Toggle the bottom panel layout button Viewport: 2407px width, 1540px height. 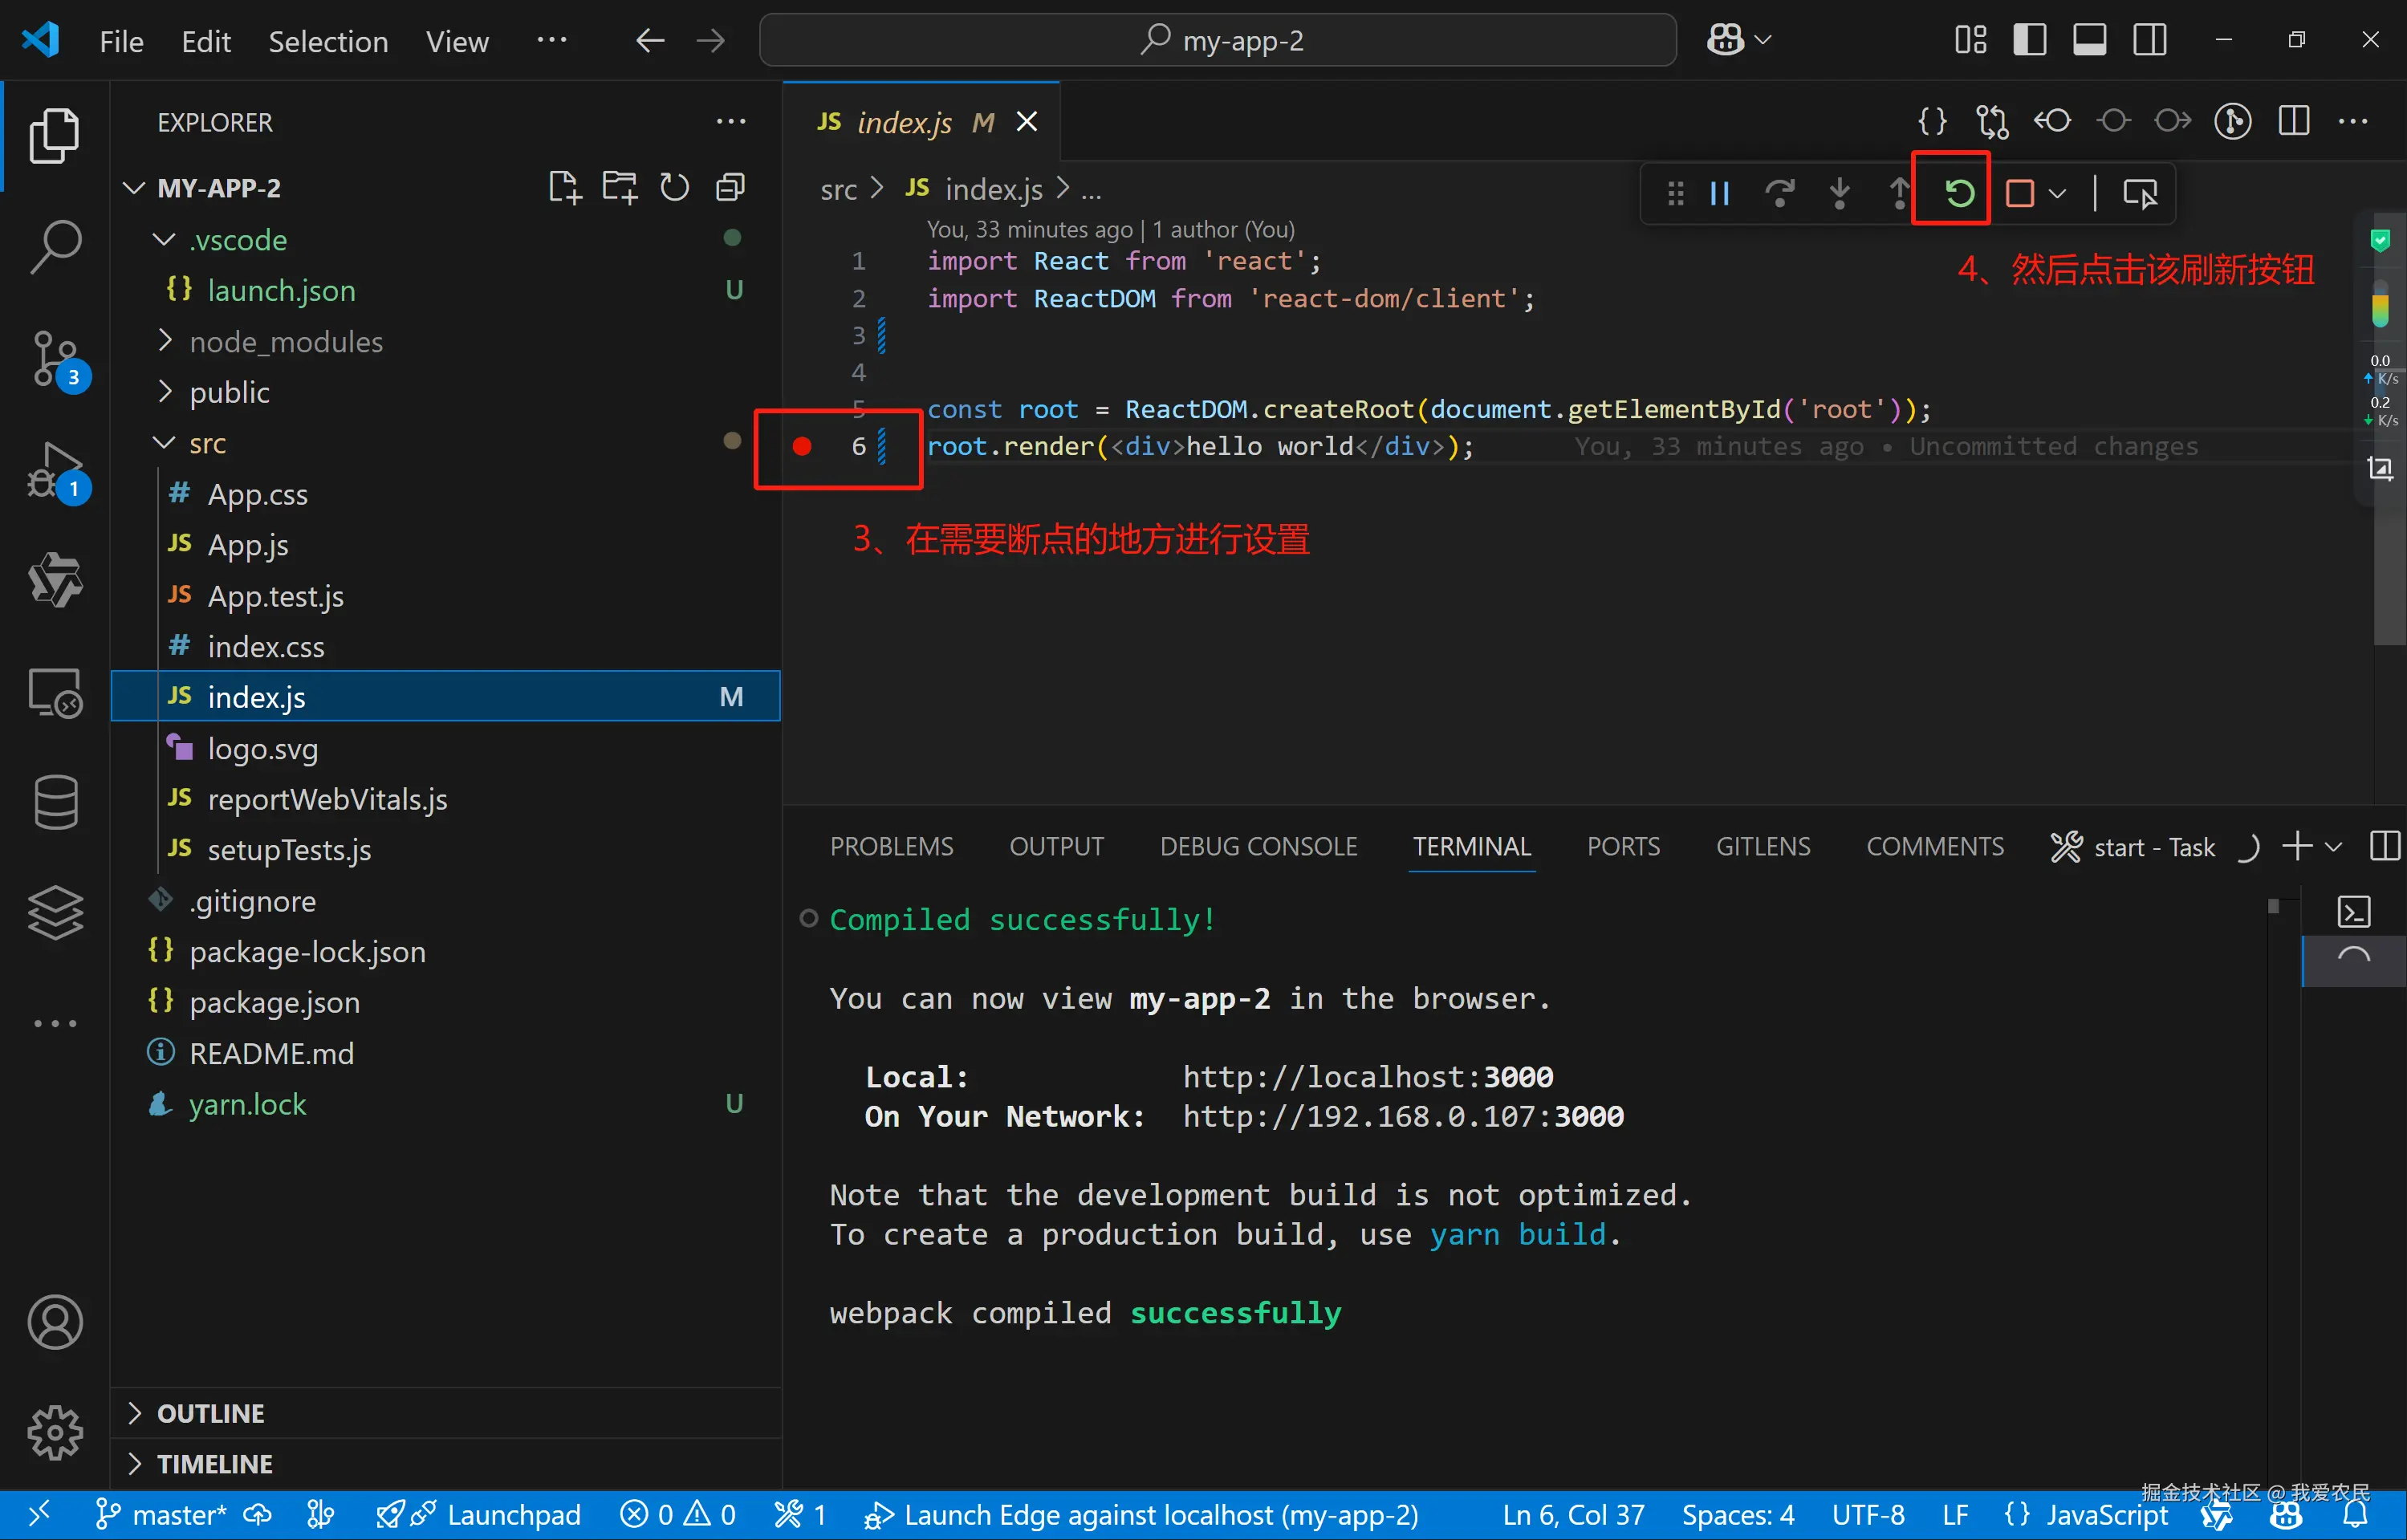tap(2089, 40)
